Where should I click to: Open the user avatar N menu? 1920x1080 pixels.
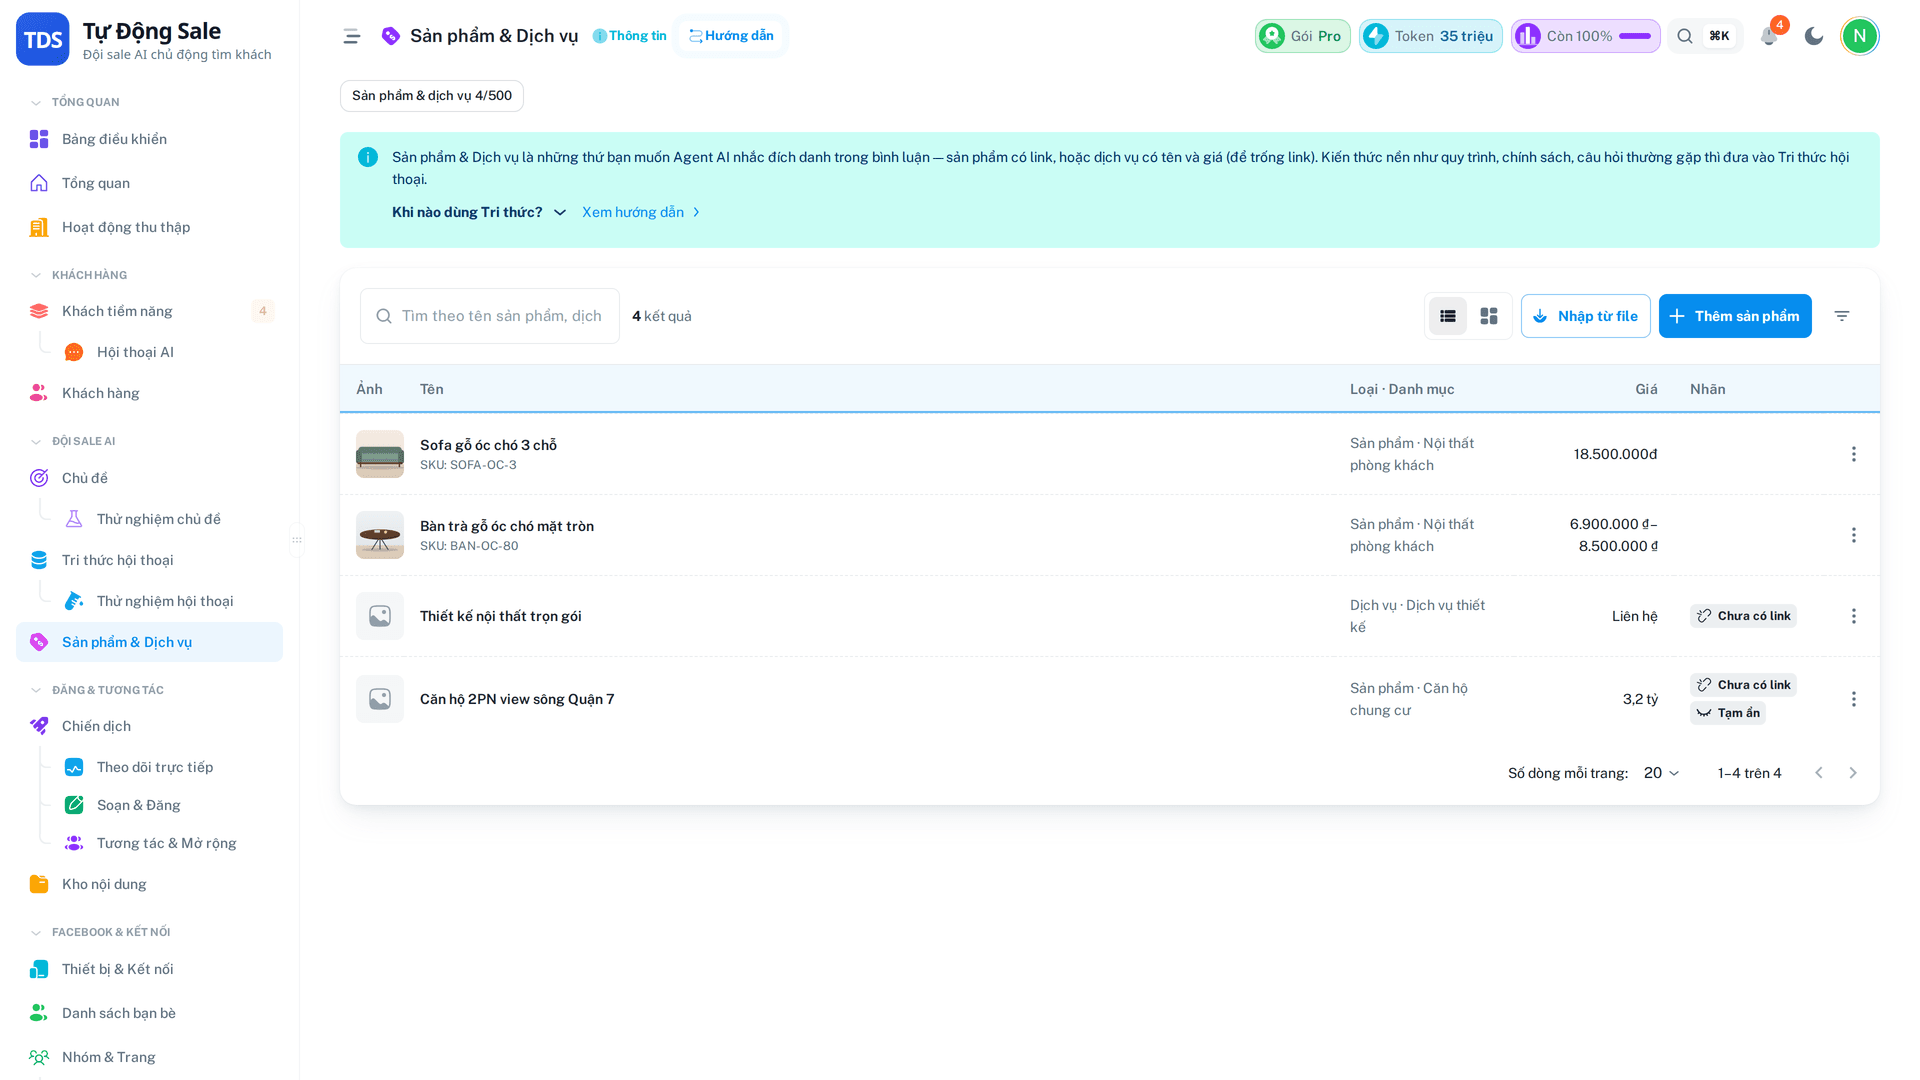1860,36
